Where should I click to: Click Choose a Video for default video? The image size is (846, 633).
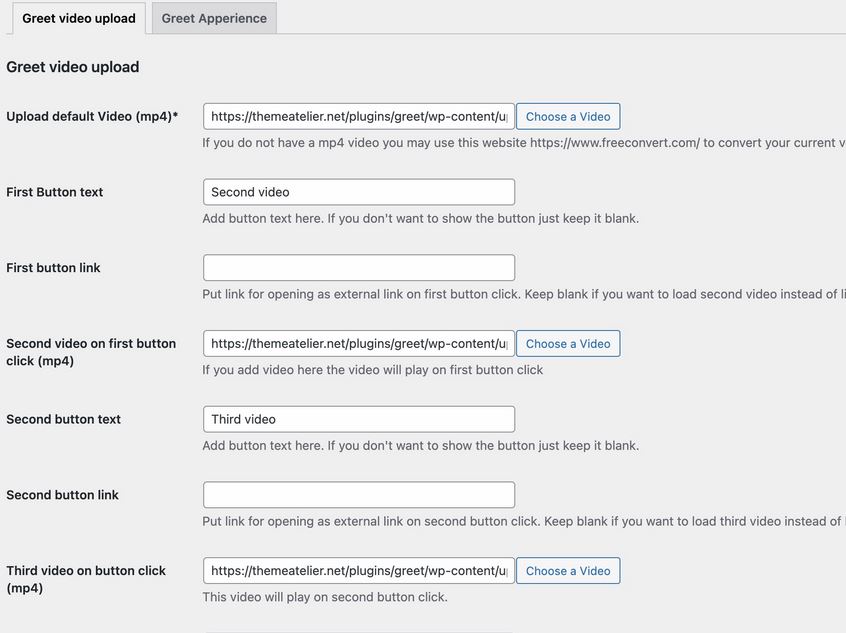[x=568, y=117]
